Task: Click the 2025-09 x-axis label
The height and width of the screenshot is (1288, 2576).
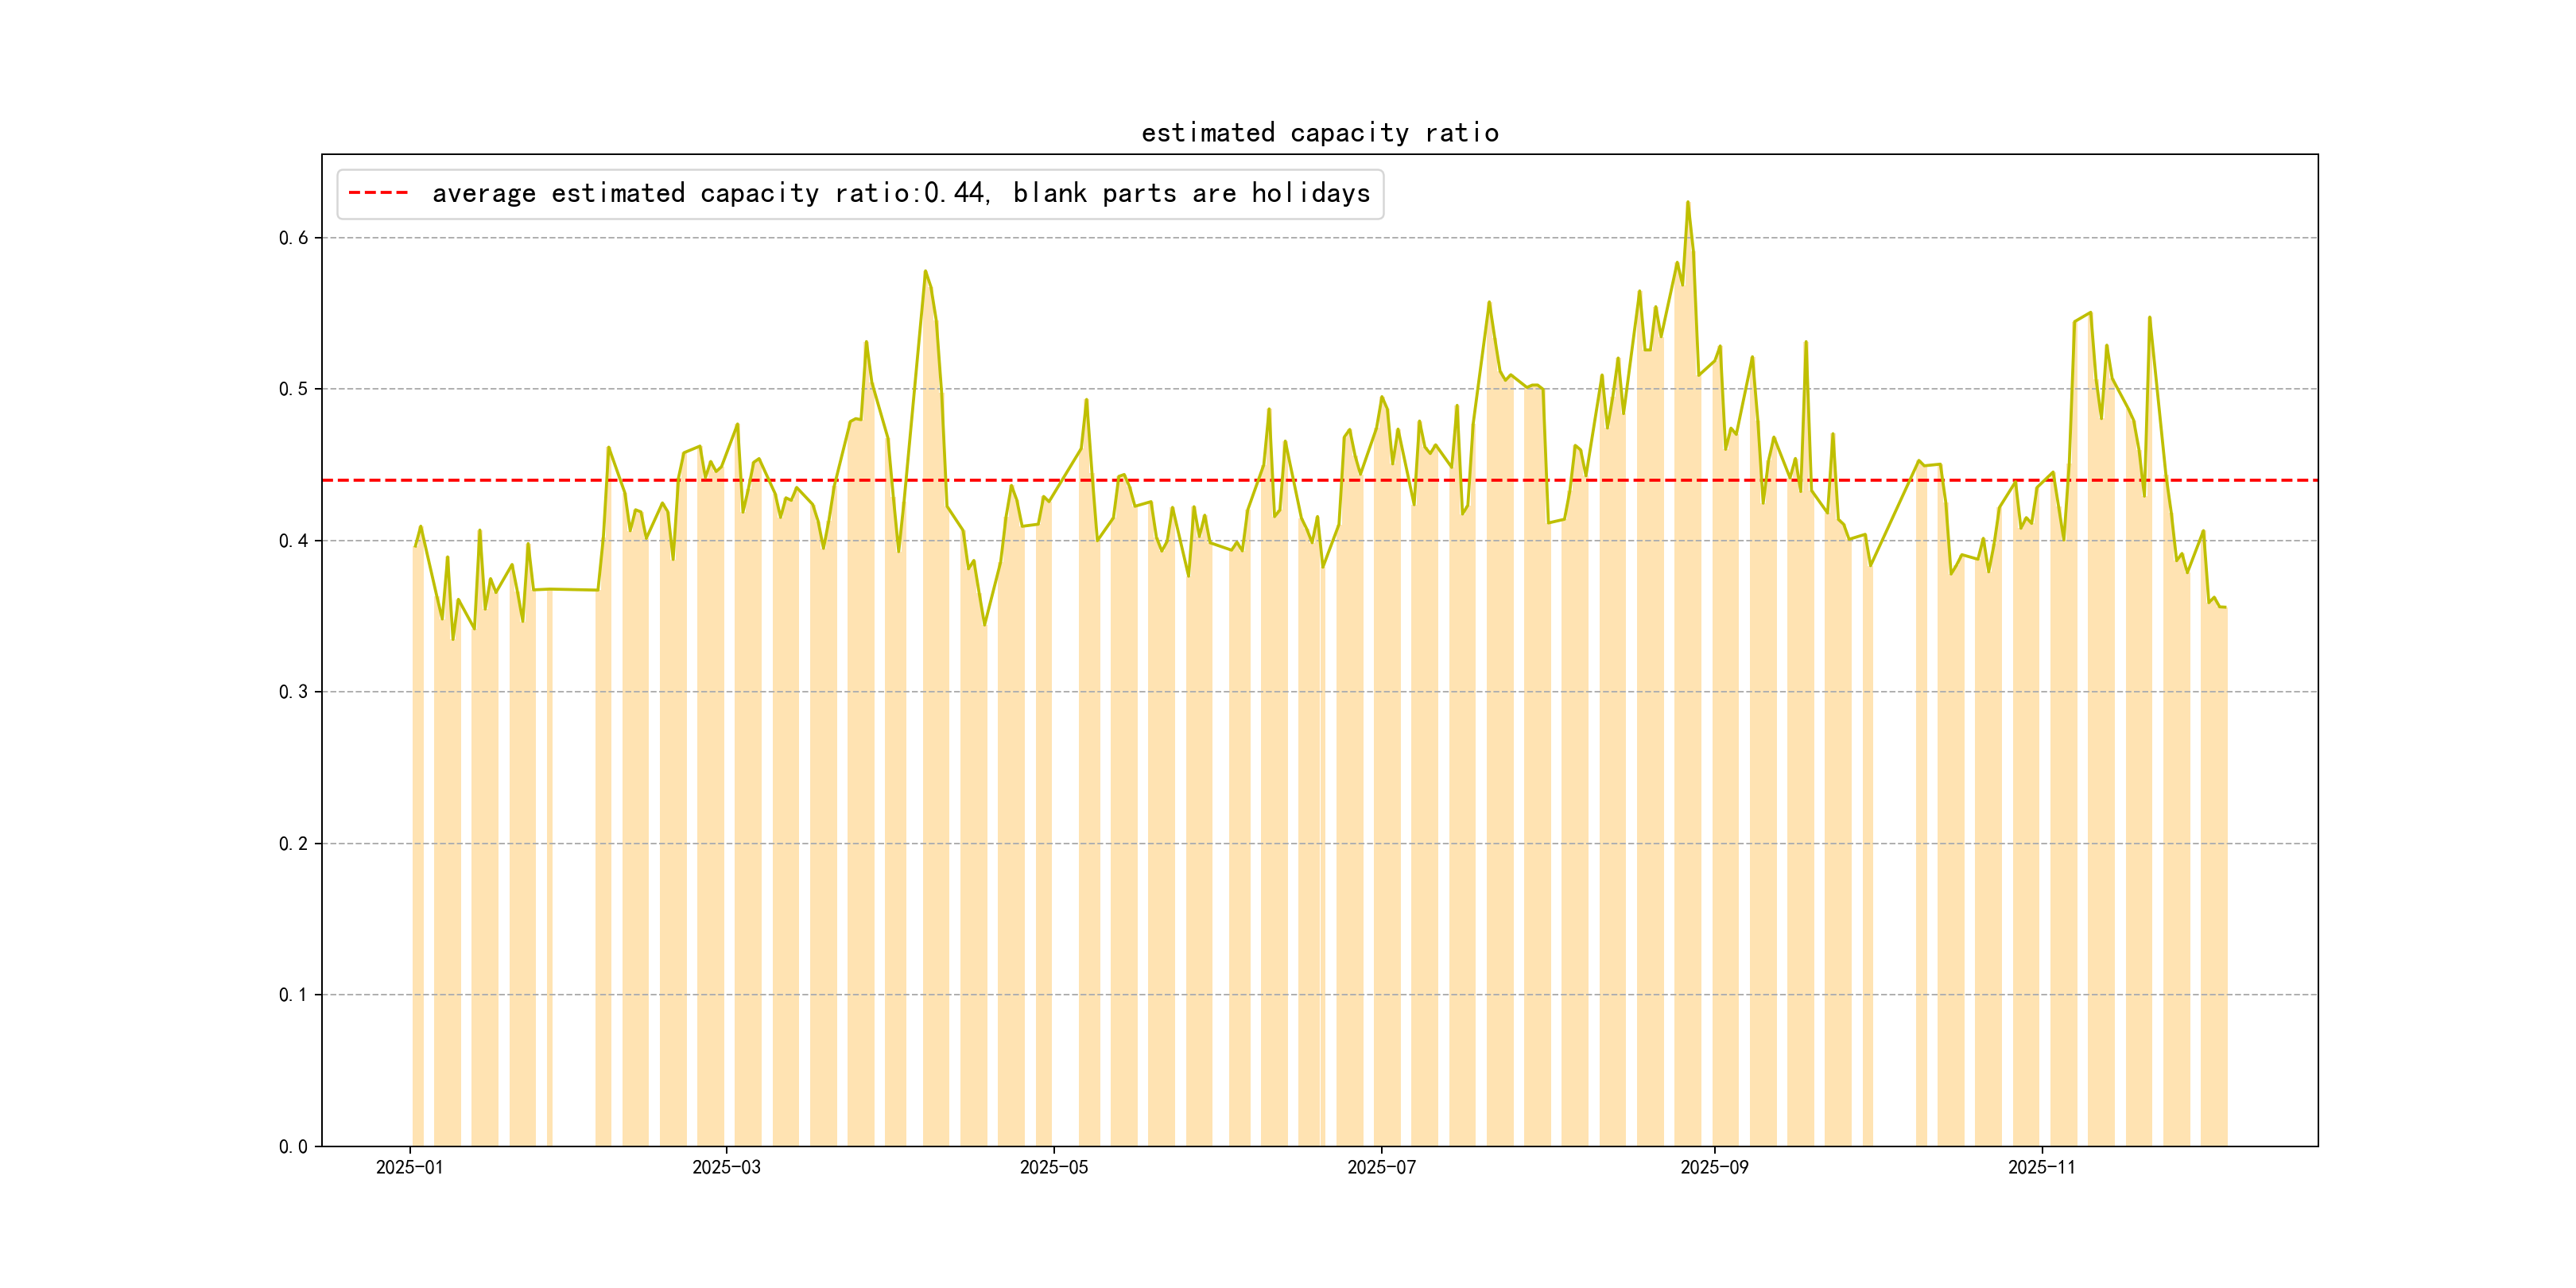Action: tap(1714, 1167)
